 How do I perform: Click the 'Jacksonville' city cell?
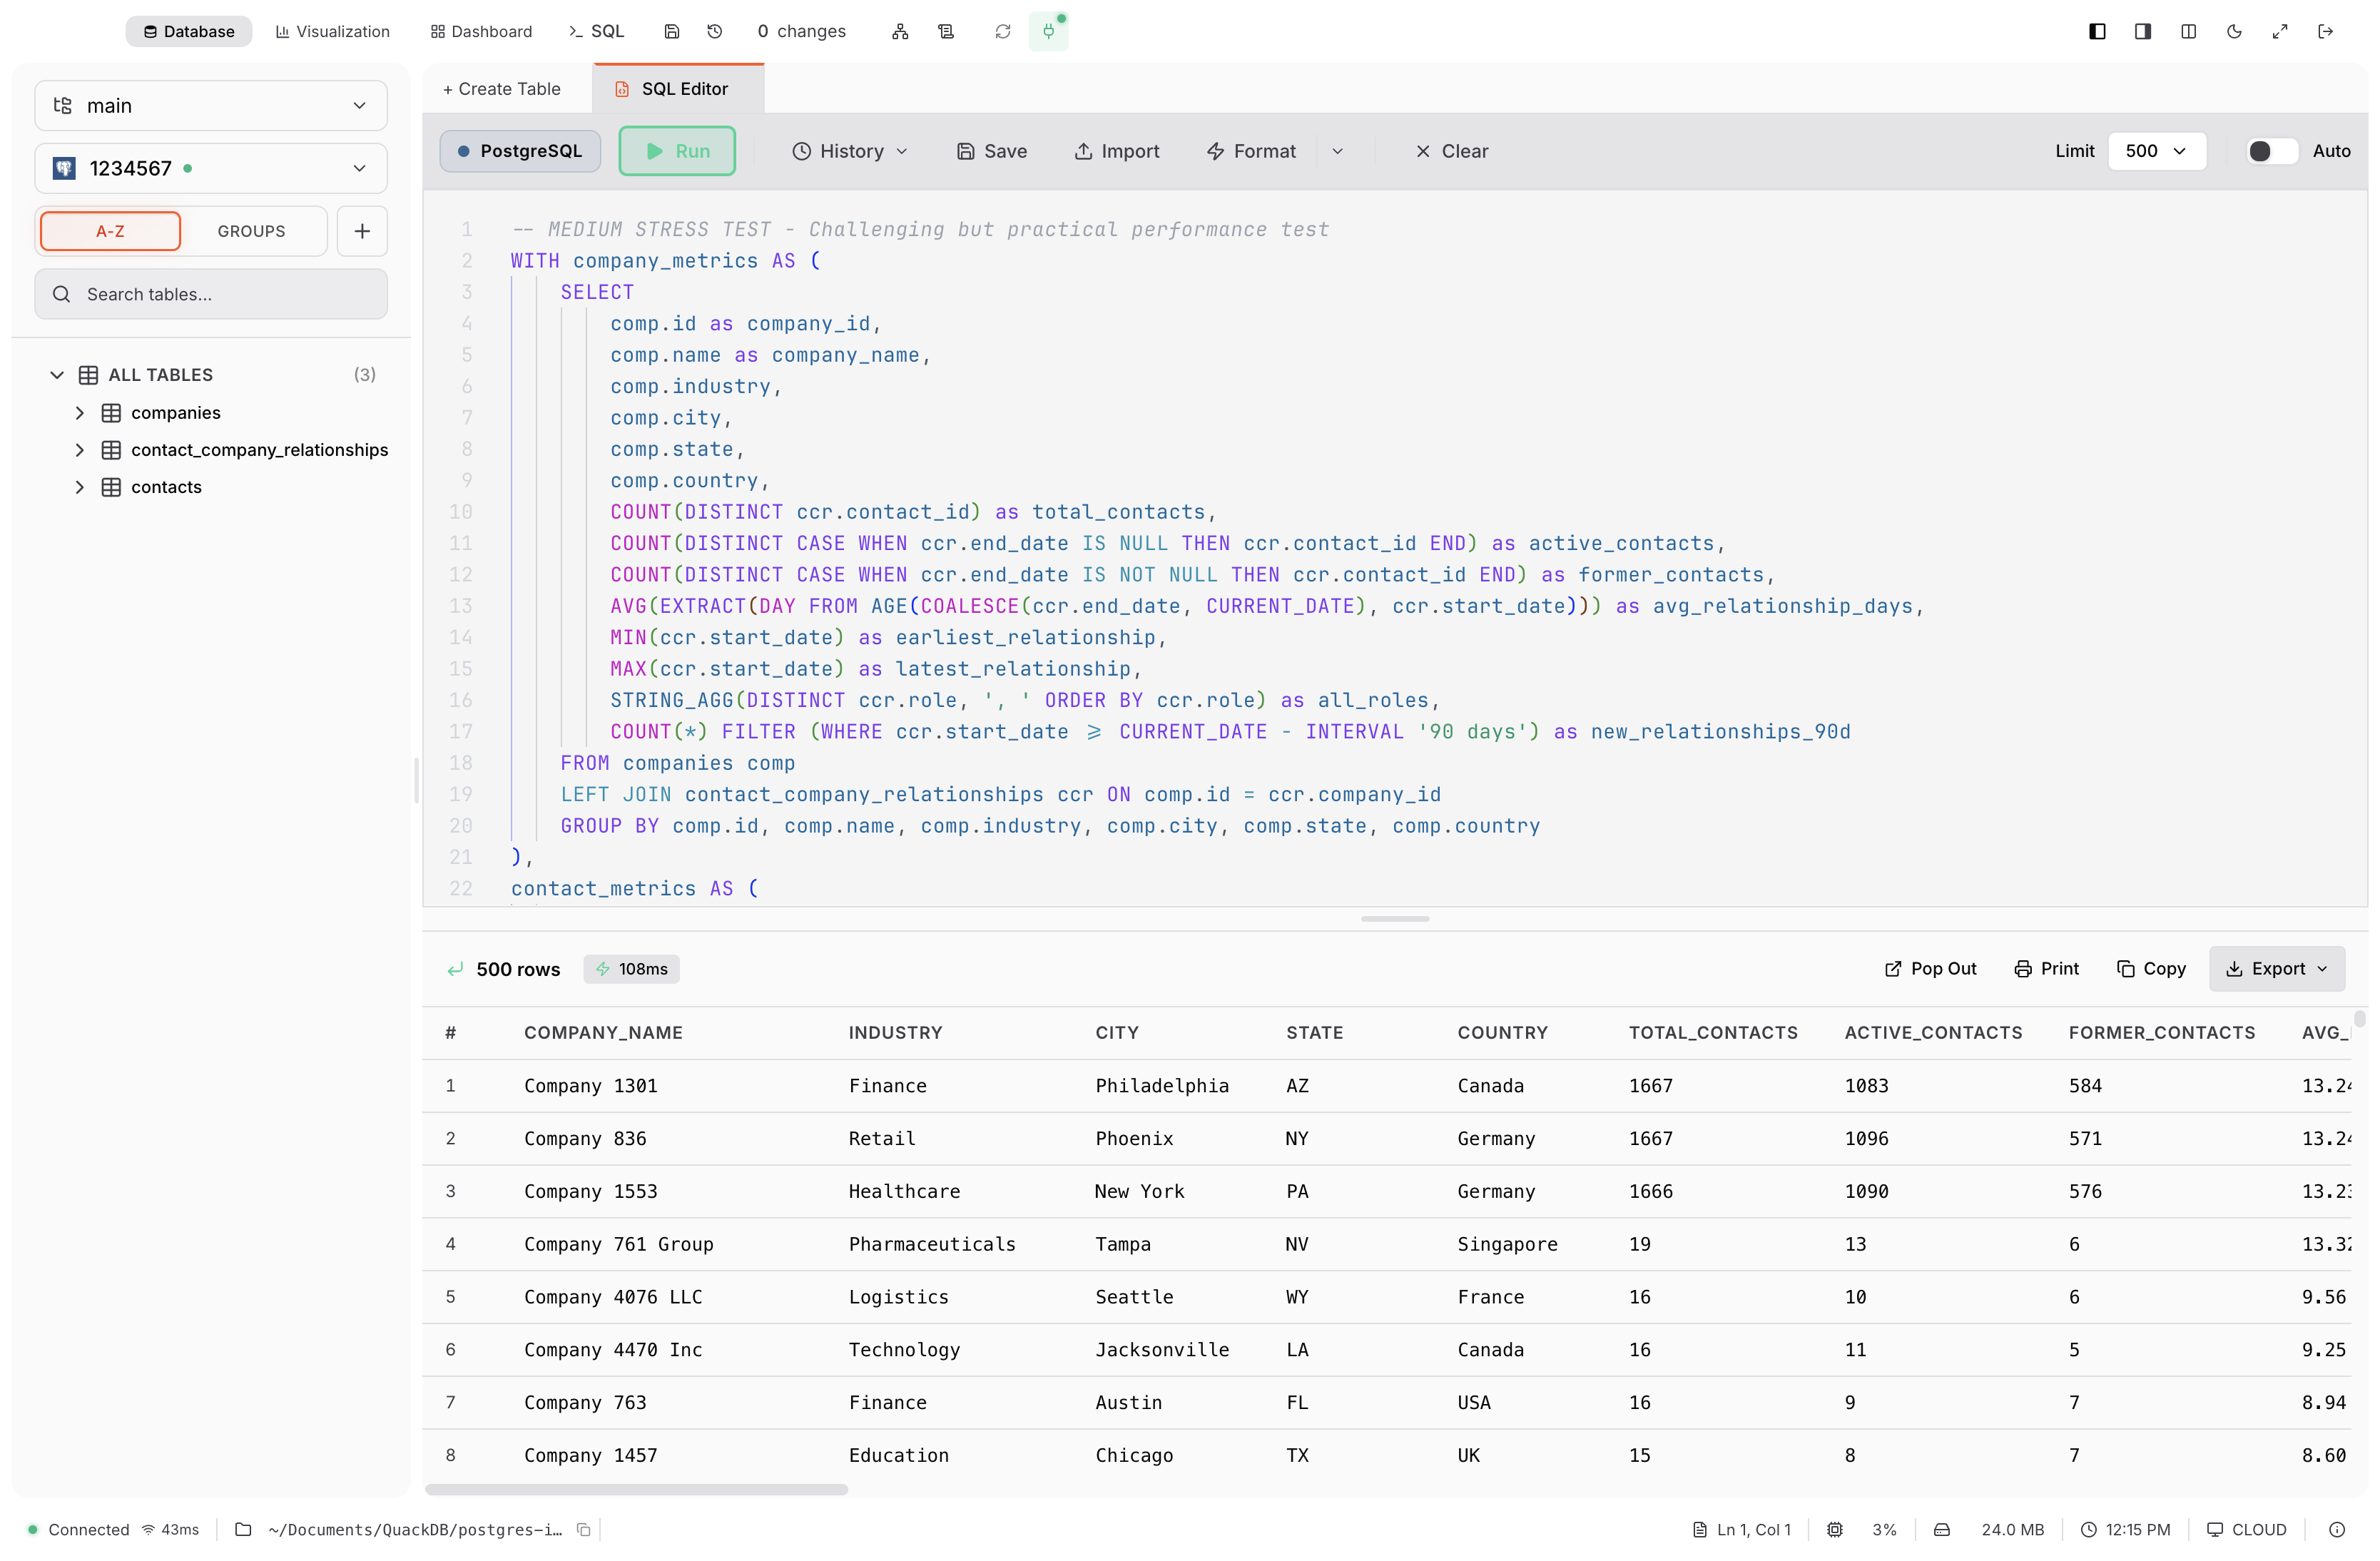[x=1162, y=1349]
